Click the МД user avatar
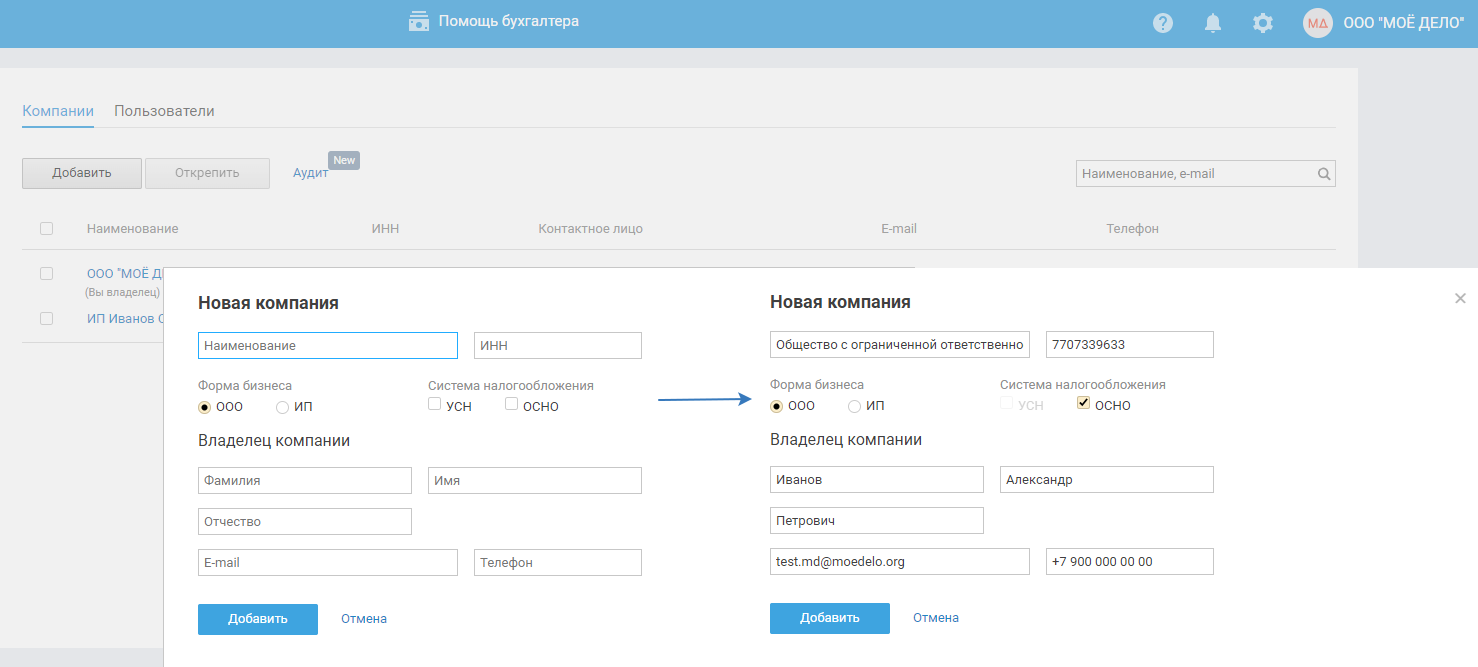 point(1318,23)
